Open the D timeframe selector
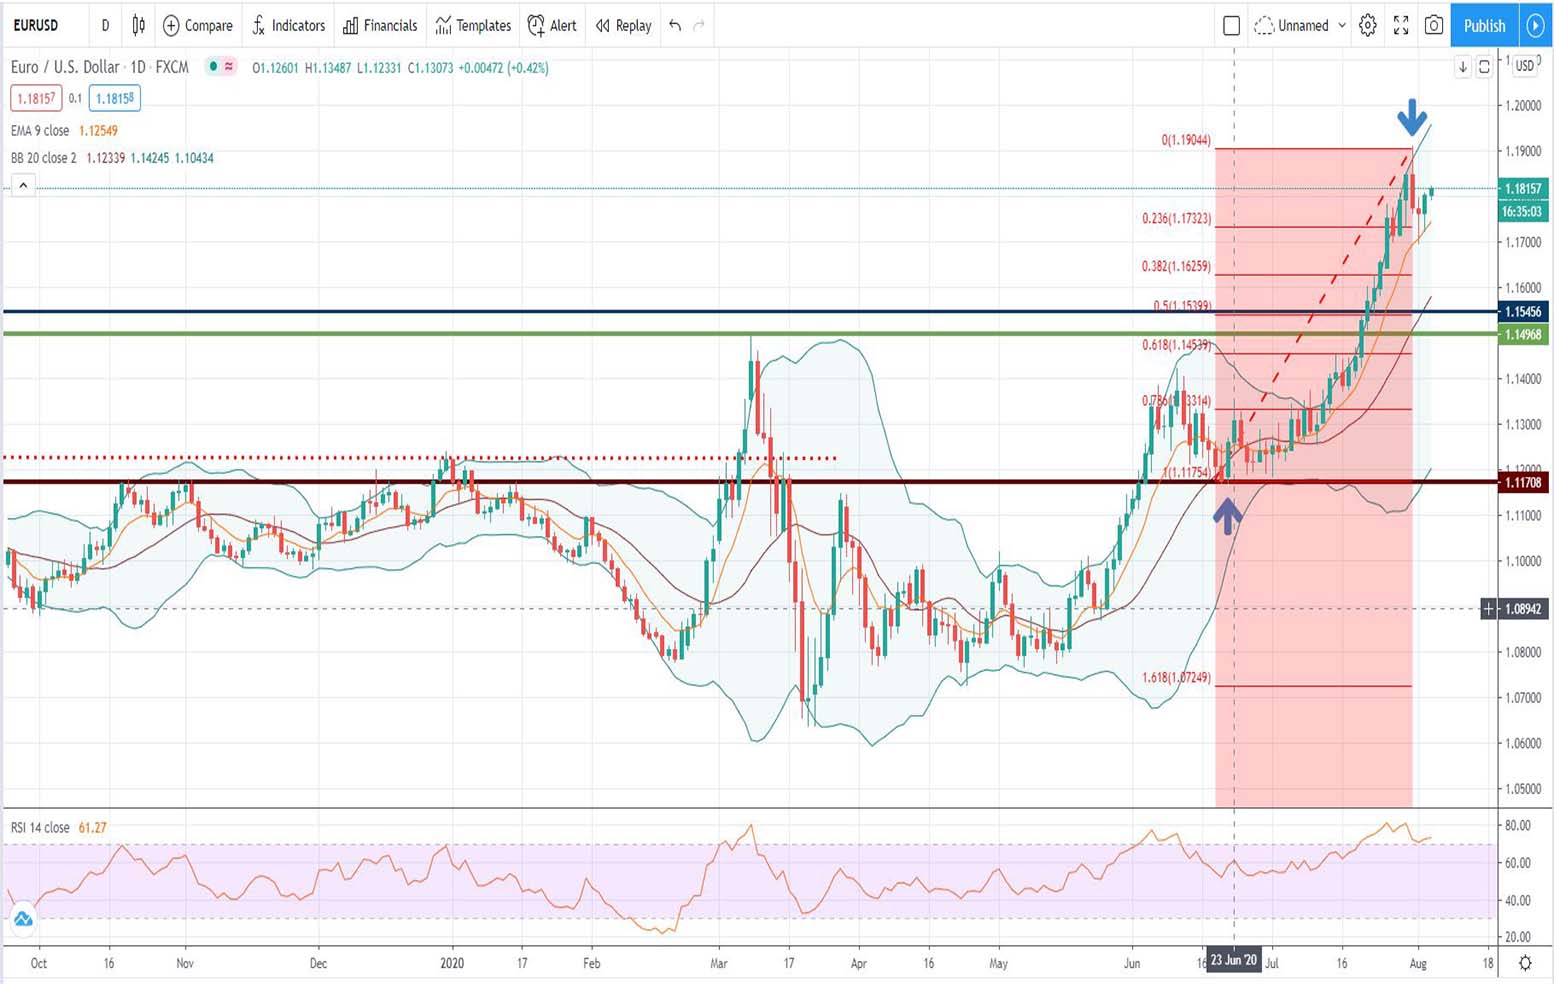 105,26
